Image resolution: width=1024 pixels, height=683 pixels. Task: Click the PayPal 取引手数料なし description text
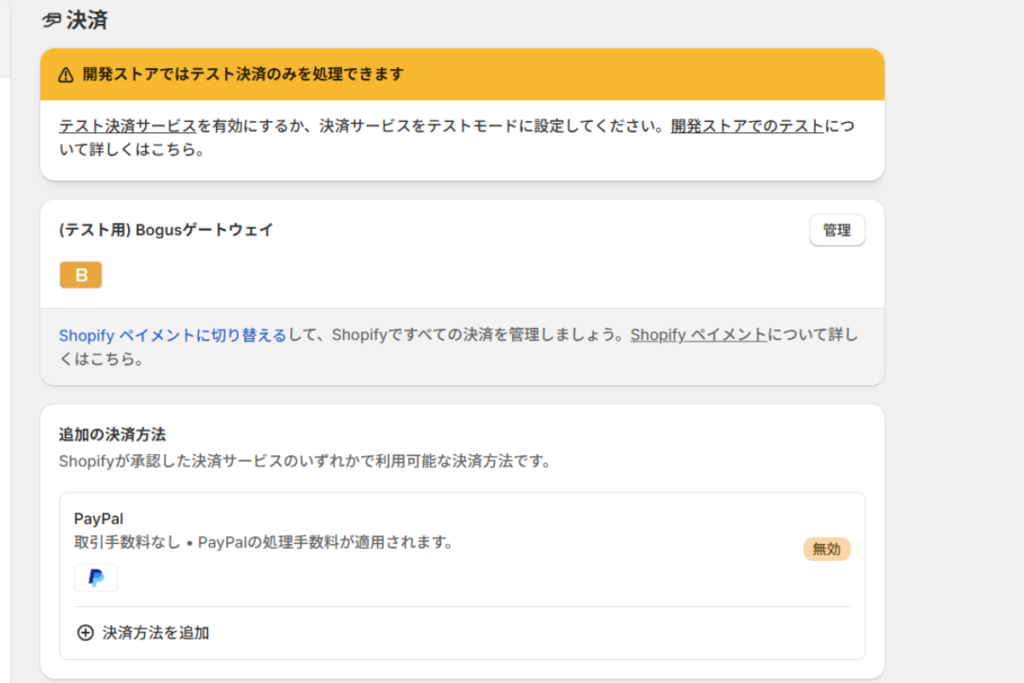(x=264, y=543)
